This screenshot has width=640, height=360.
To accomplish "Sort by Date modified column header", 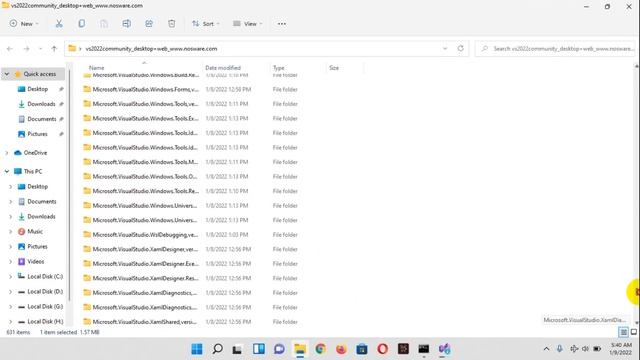I will [223, 68].
